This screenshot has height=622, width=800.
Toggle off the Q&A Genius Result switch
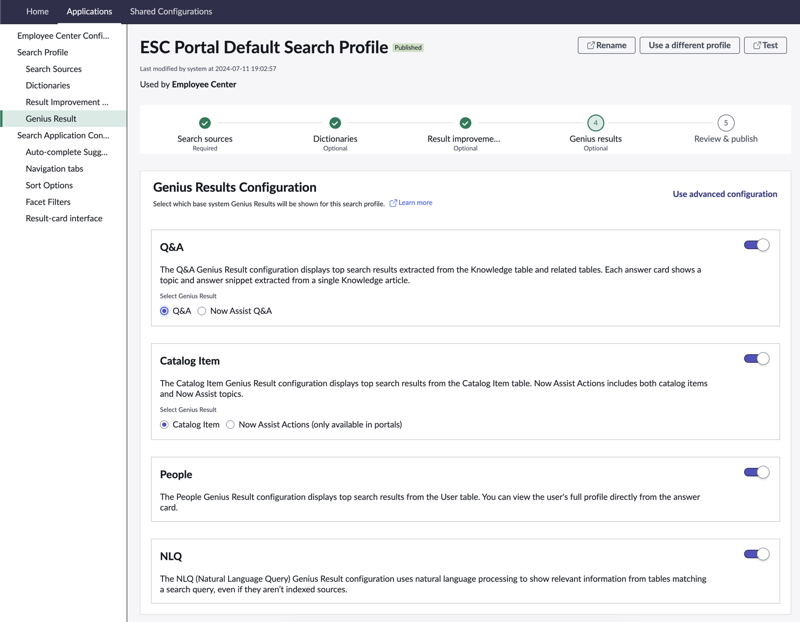[x=757, y=245]
